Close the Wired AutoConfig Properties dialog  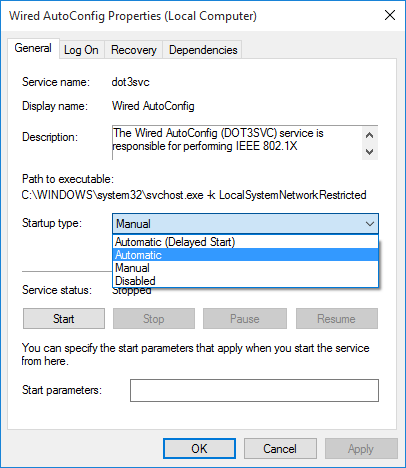point(390,15)
